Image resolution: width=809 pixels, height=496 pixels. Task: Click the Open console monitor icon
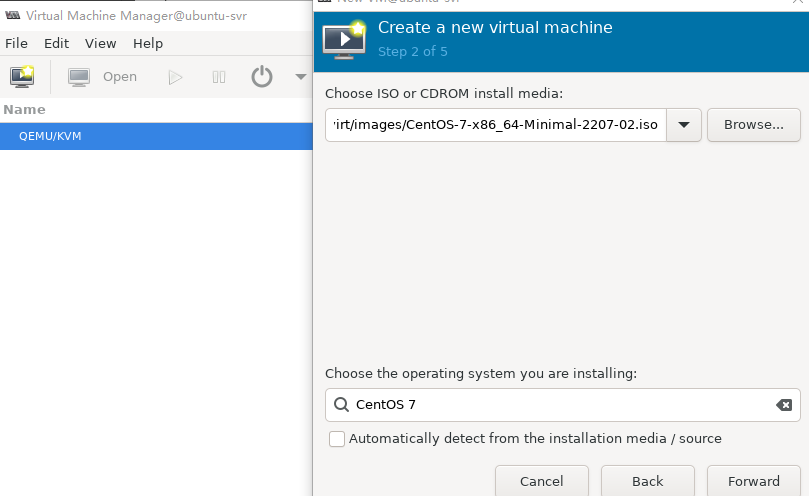(x=79, y=77)
